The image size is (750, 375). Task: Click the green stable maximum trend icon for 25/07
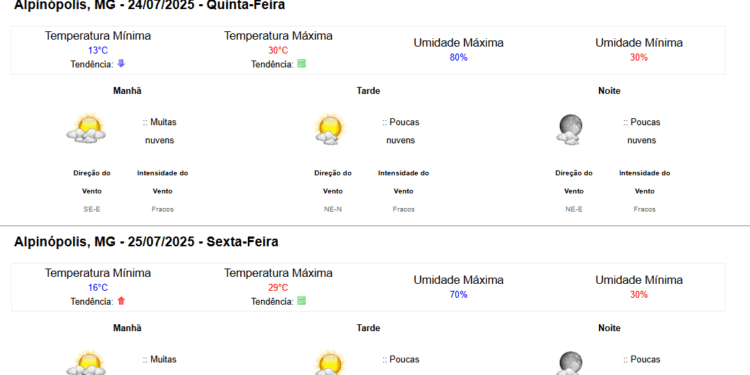pos(301,301)
